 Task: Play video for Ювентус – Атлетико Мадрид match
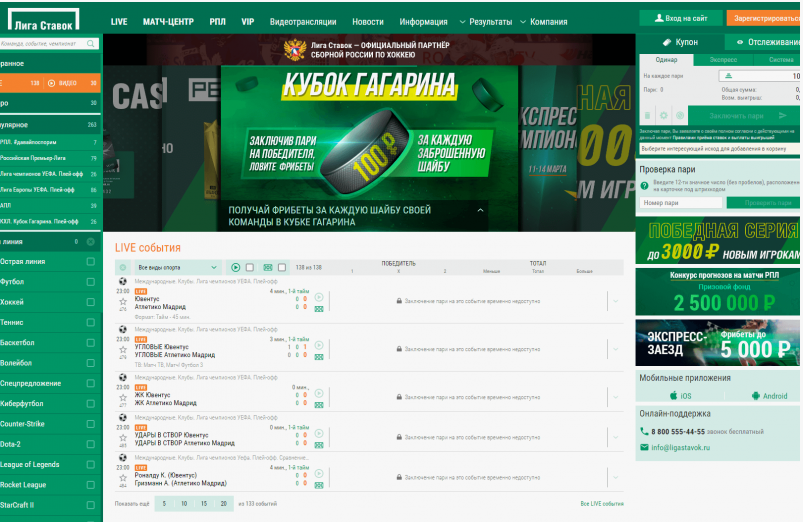pyautogui.click(x=319, y=297)
